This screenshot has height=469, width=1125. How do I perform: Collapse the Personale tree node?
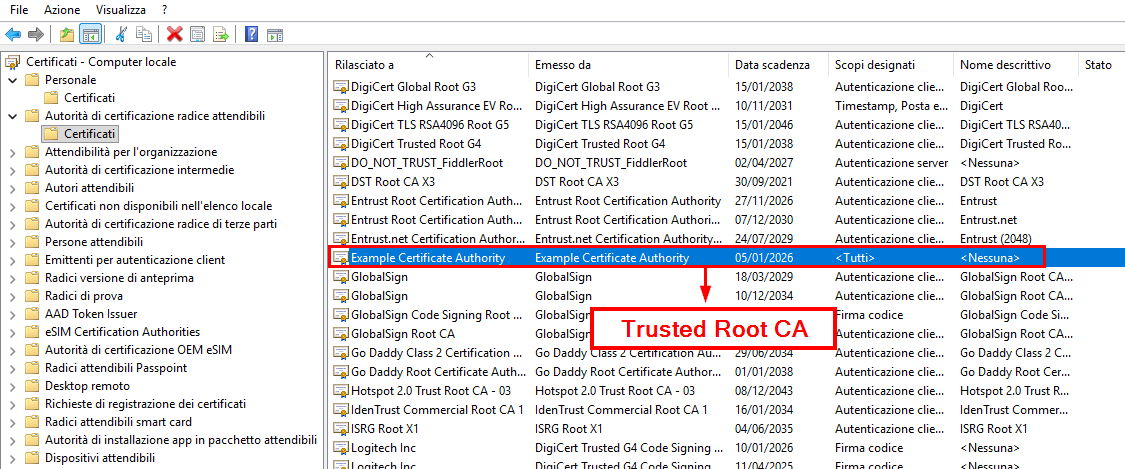point(12,80)
